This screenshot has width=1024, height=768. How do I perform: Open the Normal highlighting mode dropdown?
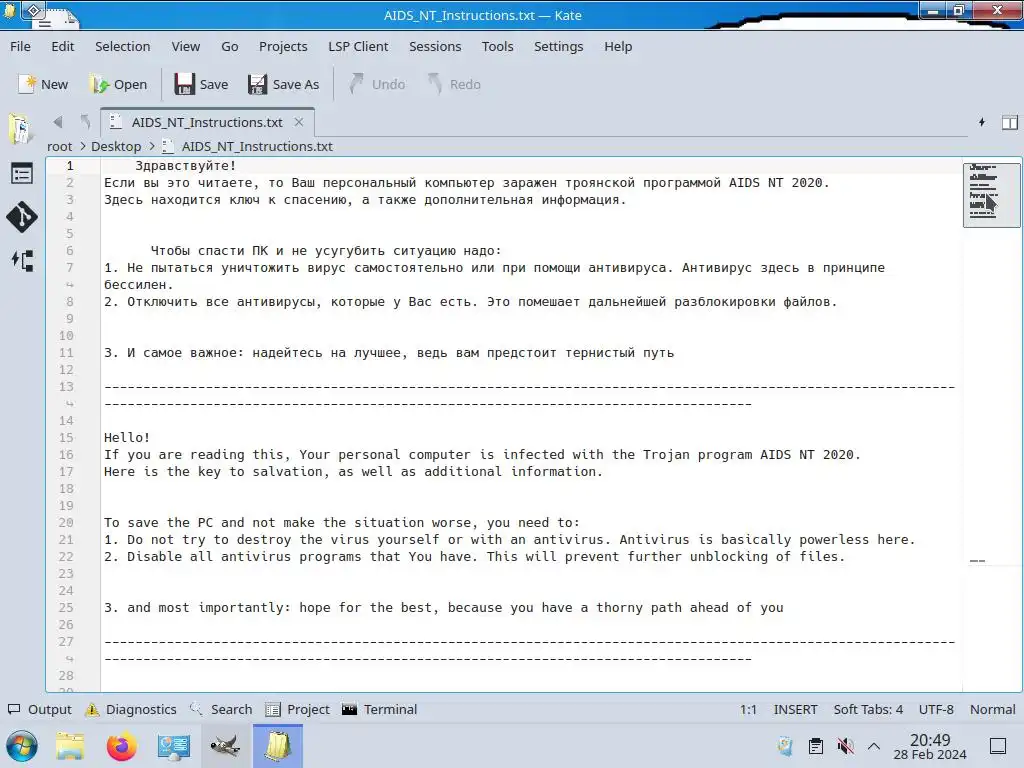(x=993, y=709)
